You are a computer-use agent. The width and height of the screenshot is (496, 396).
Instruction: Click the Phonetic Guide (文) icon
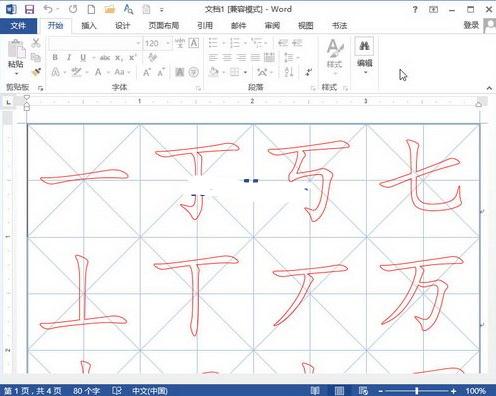(180, 43)
